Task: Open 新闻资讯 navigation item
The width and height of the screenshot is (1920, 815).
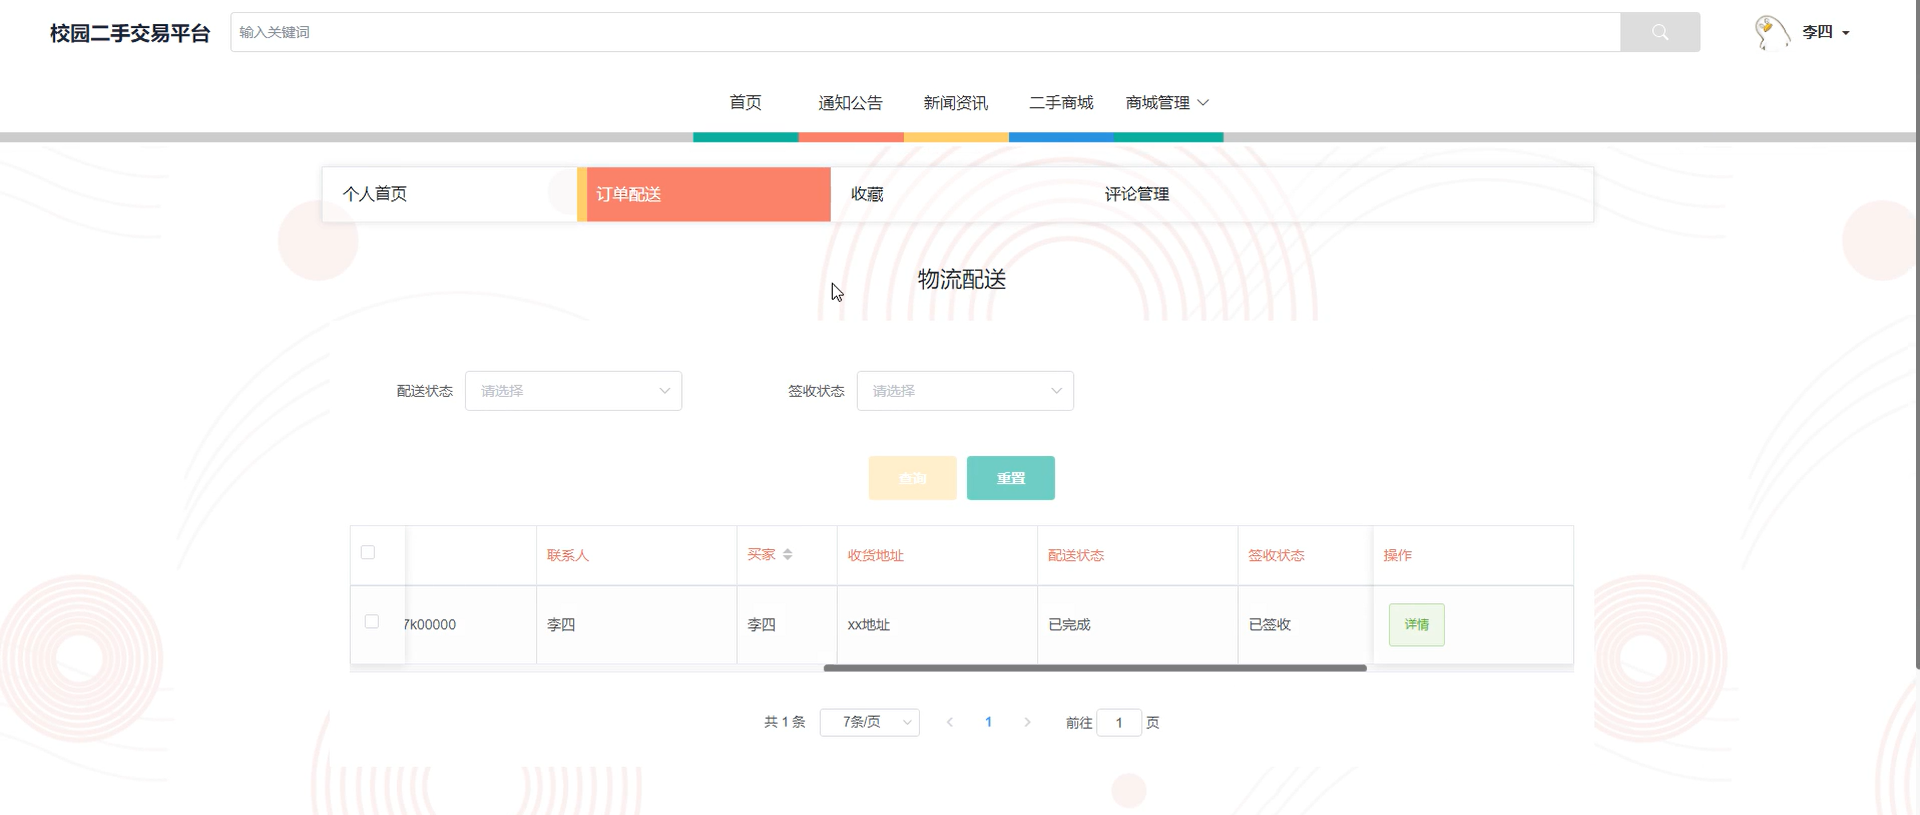Action: tap(955, 102)
